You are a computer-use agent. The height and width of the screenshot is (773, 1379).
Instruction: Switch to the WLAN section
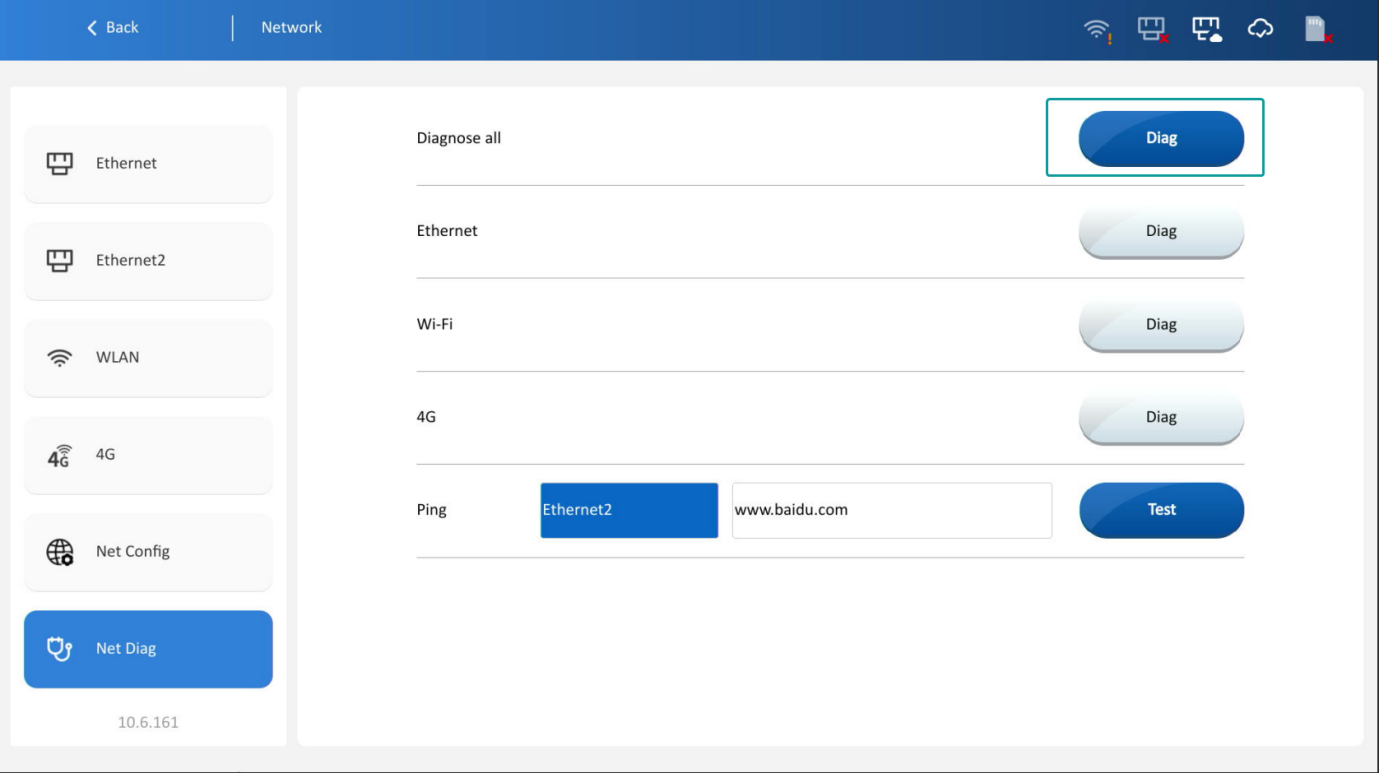[148, 357]
